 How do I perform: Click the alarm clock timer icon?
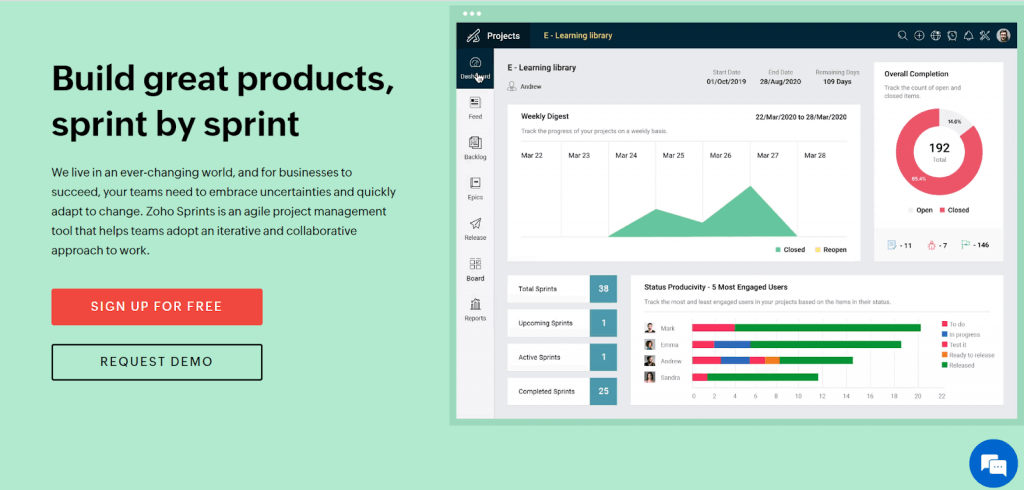pos(952,35)
